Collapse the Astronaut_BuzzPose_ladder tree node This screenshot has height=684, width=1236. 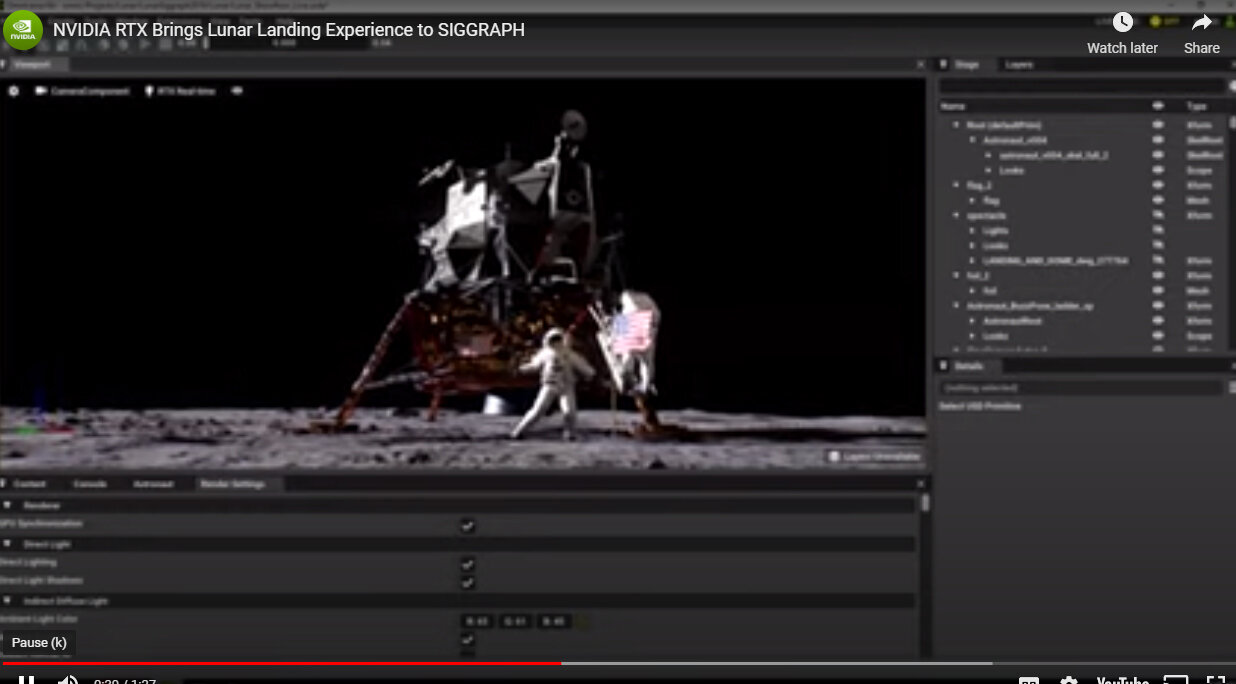956,305
